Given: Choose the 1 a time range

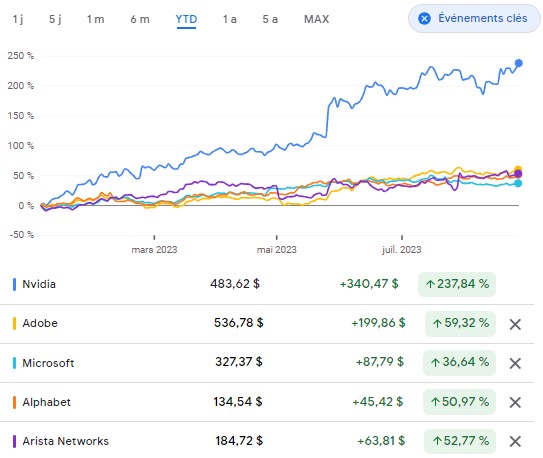Looking at the screenshot, I should pos(230,19).
